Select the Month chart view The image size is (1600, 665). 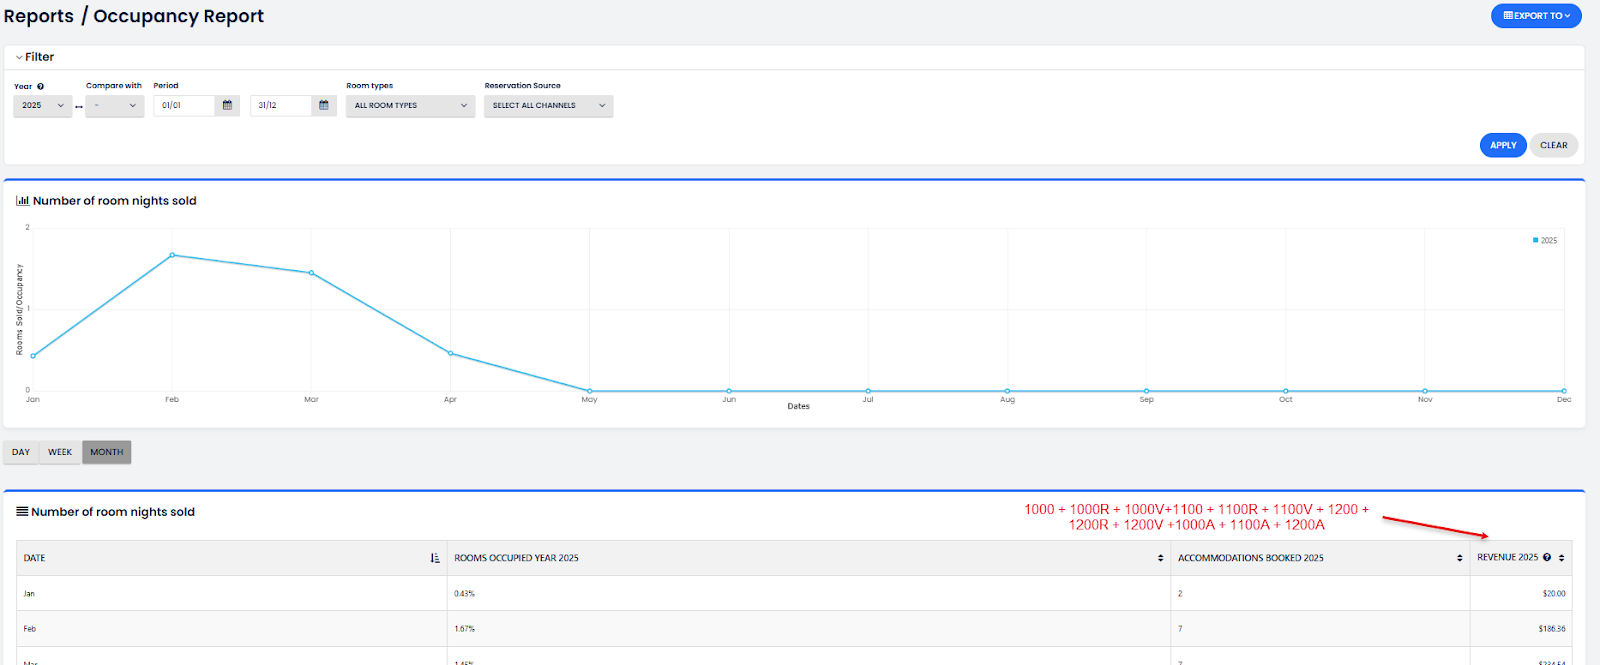107,452
